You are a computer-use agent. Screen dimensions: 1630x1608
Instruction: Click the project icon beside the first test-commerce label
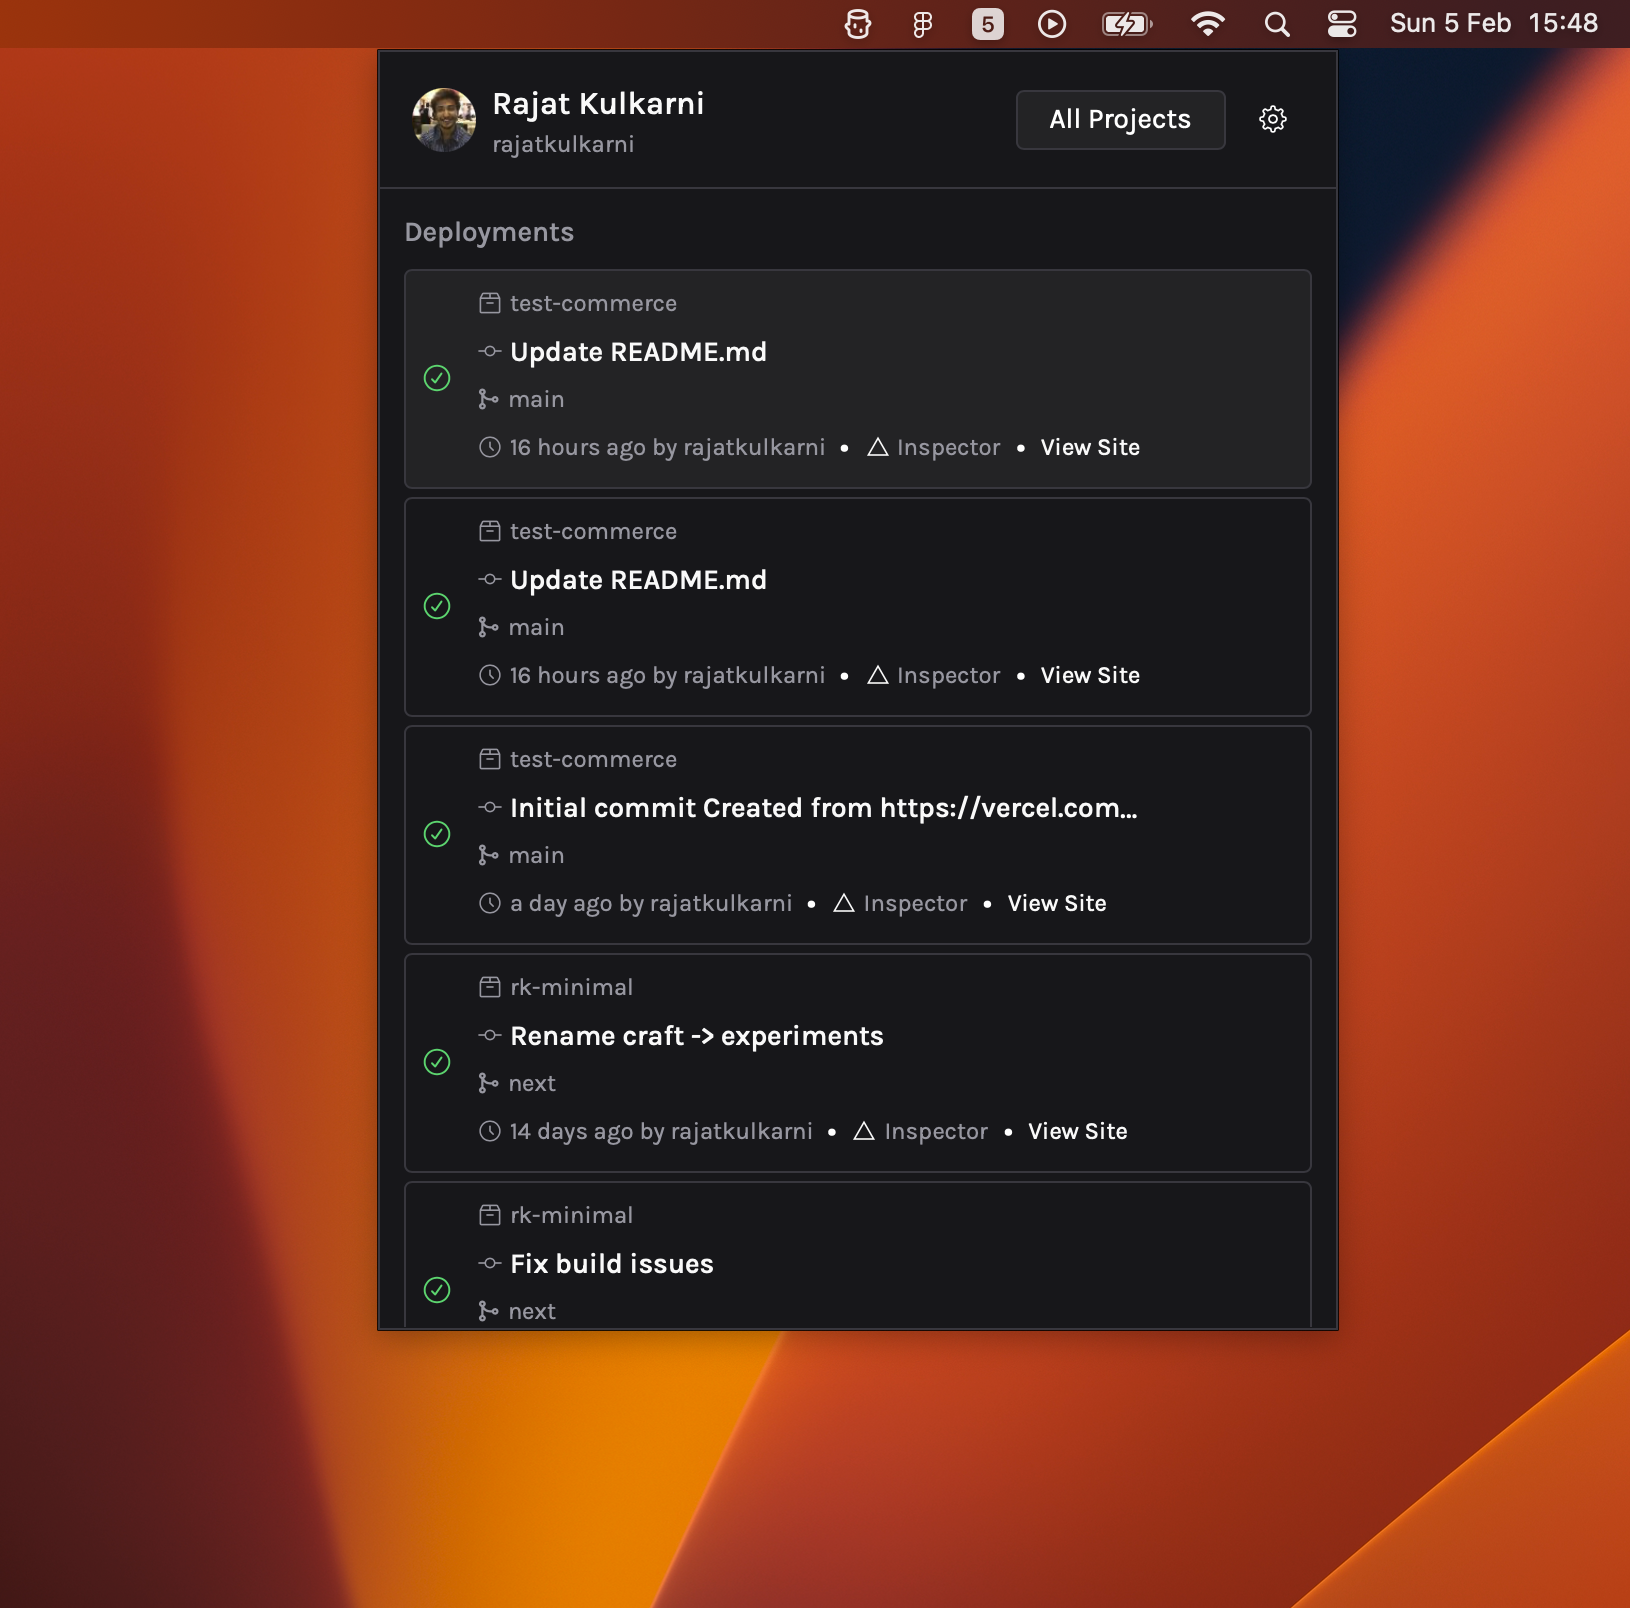[489, 303]
